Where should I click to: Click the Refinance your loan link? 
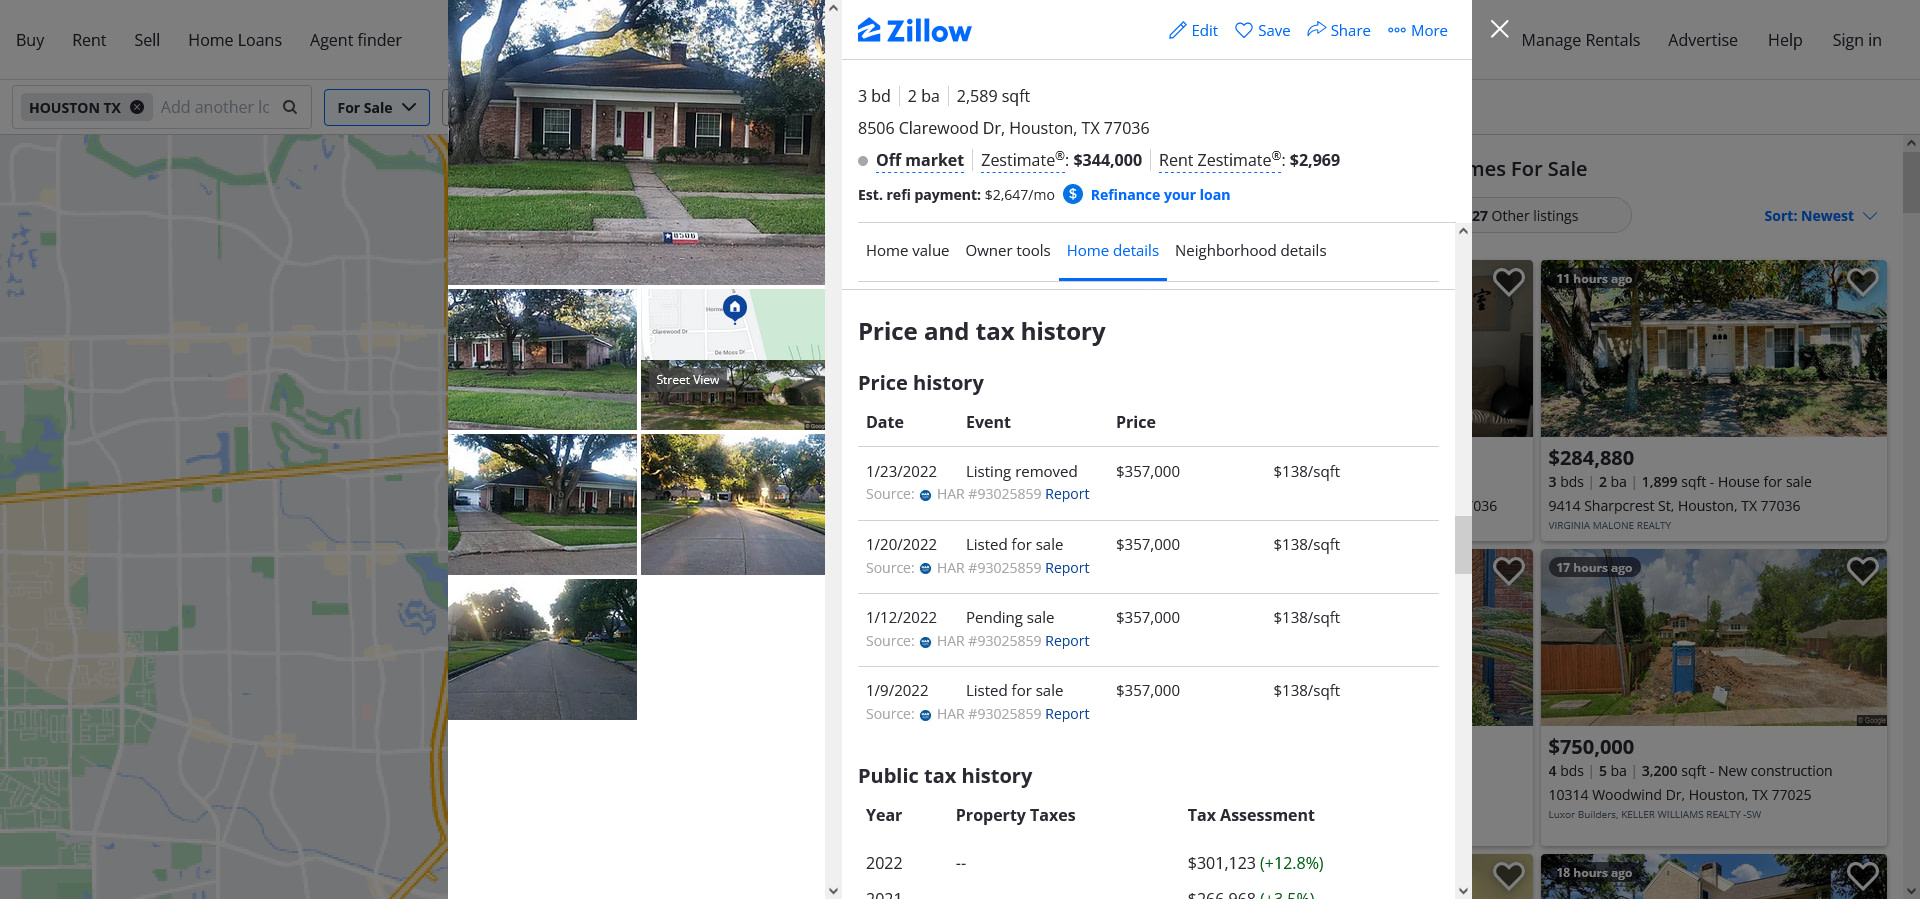coord(1160,195)
